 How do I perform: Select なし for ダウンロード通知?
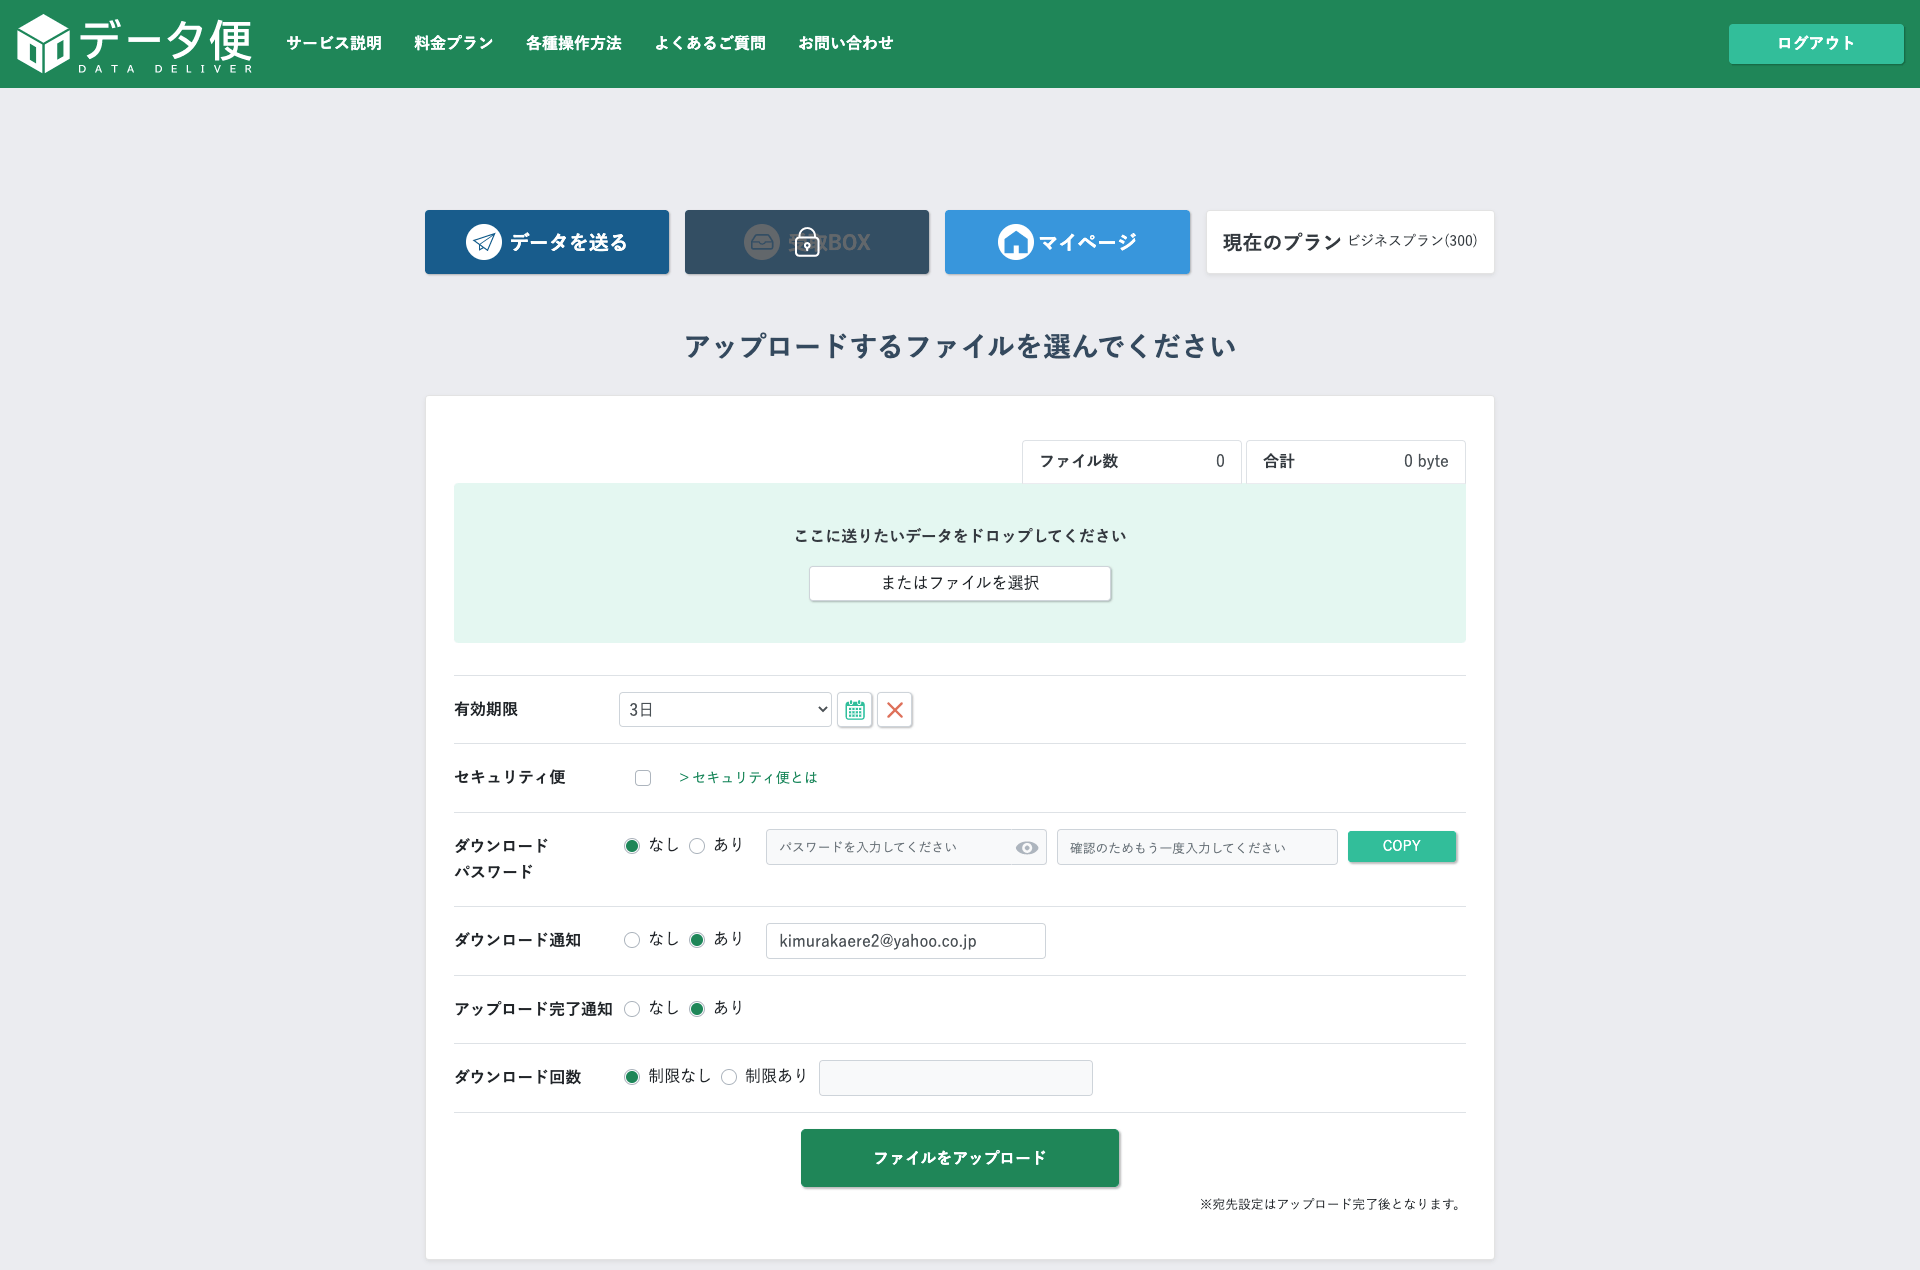click(x=632, y=940)
